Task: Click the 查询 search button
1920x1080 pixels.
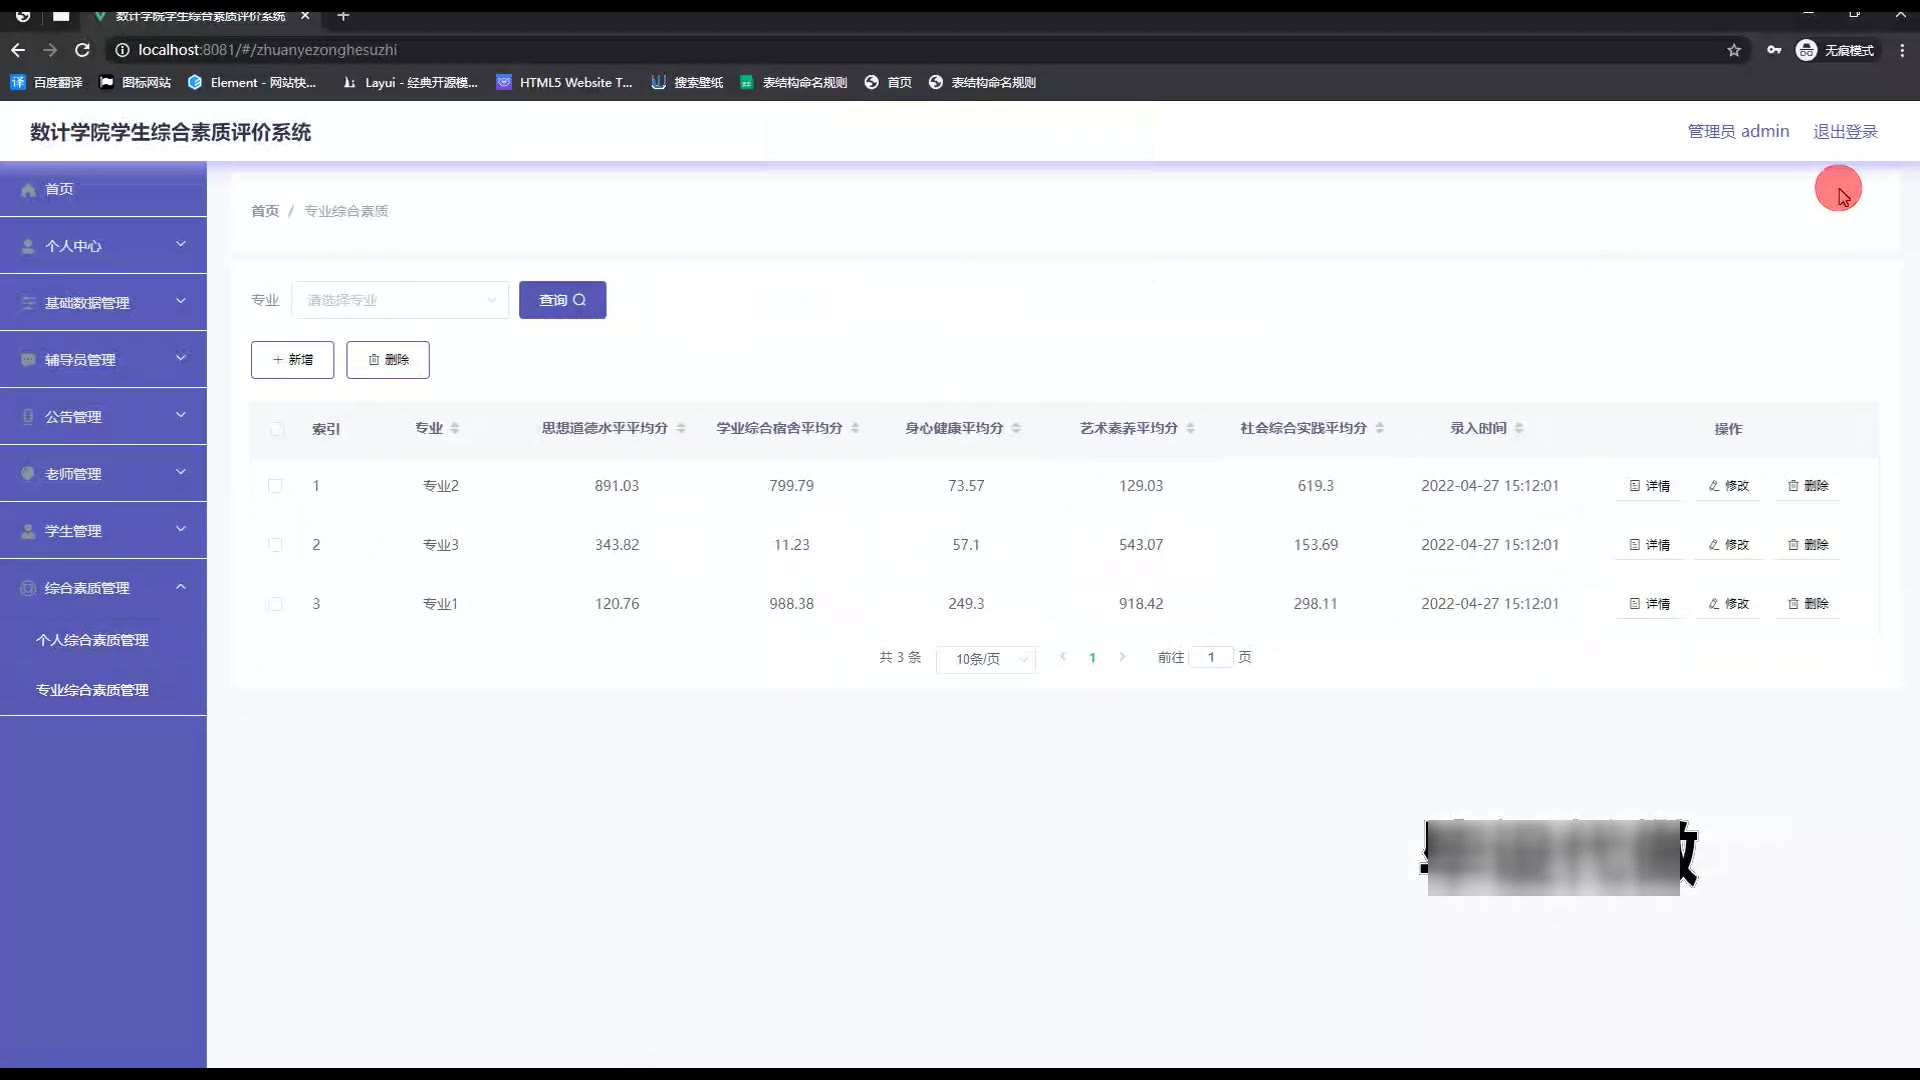Action: 562,300
